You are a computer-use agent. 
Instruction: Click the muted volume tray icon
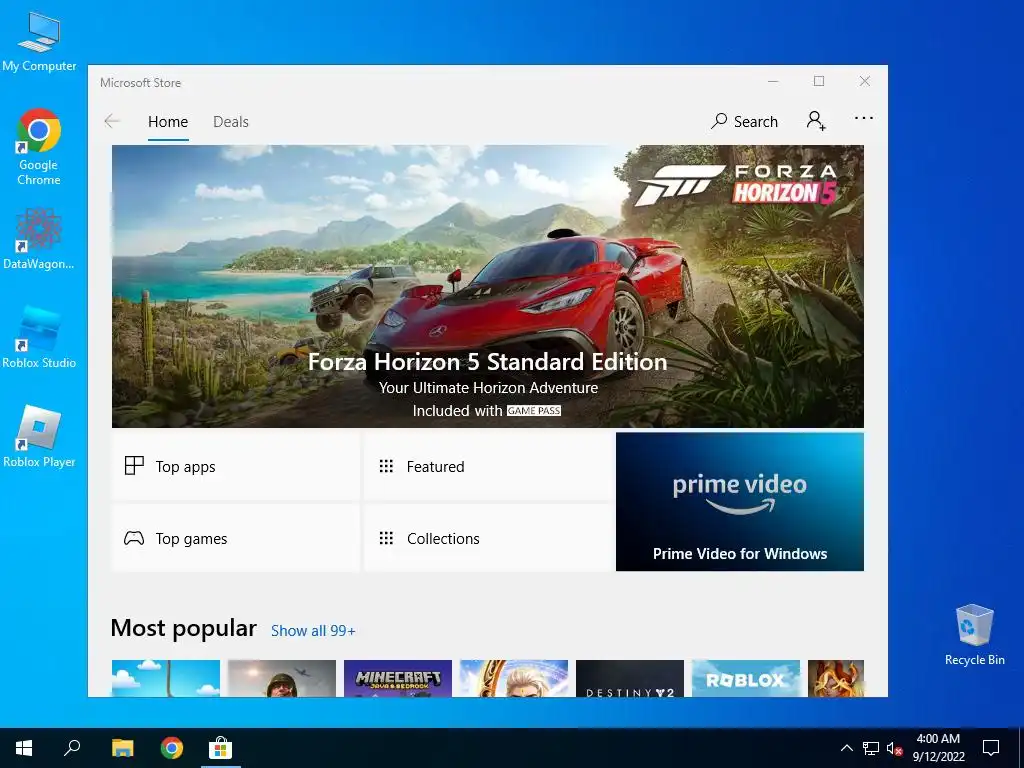point(894,748)
